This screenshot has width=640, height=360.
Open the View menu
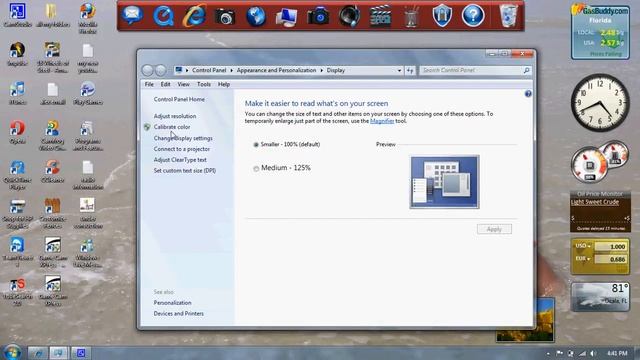tap(183, 84)
